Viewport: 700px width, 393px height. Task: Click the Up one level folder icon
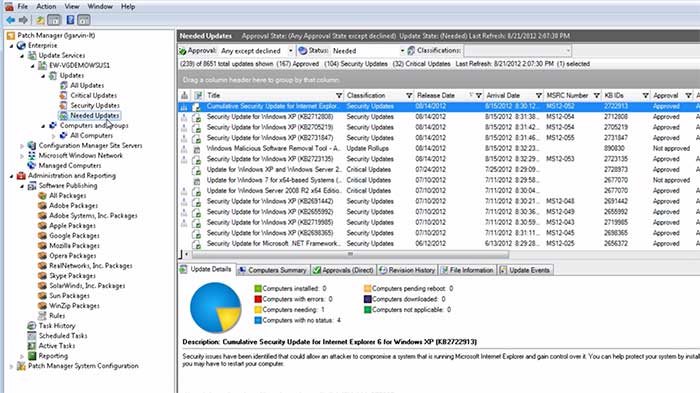tap(40, 20)
